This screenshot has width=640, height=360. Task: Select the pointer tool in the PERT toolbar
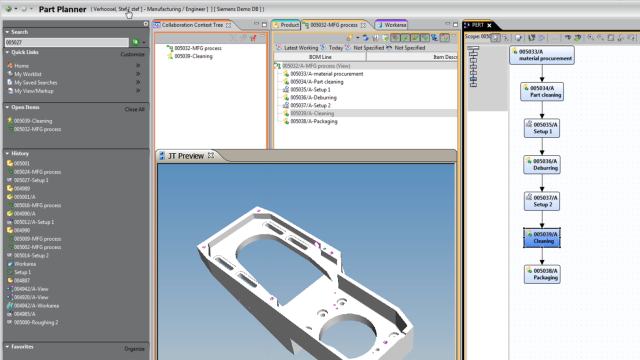pos(496,38)
